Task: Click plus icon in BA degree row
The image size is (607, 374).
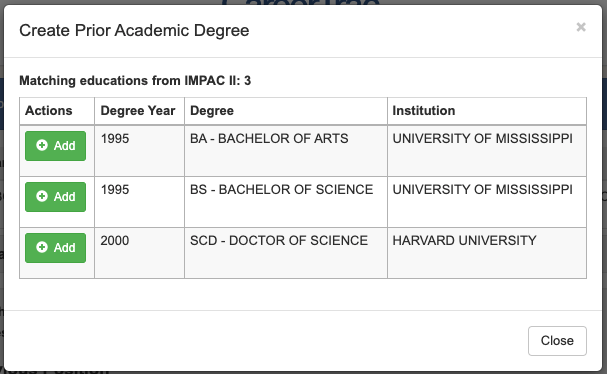Action: (42, 145)
